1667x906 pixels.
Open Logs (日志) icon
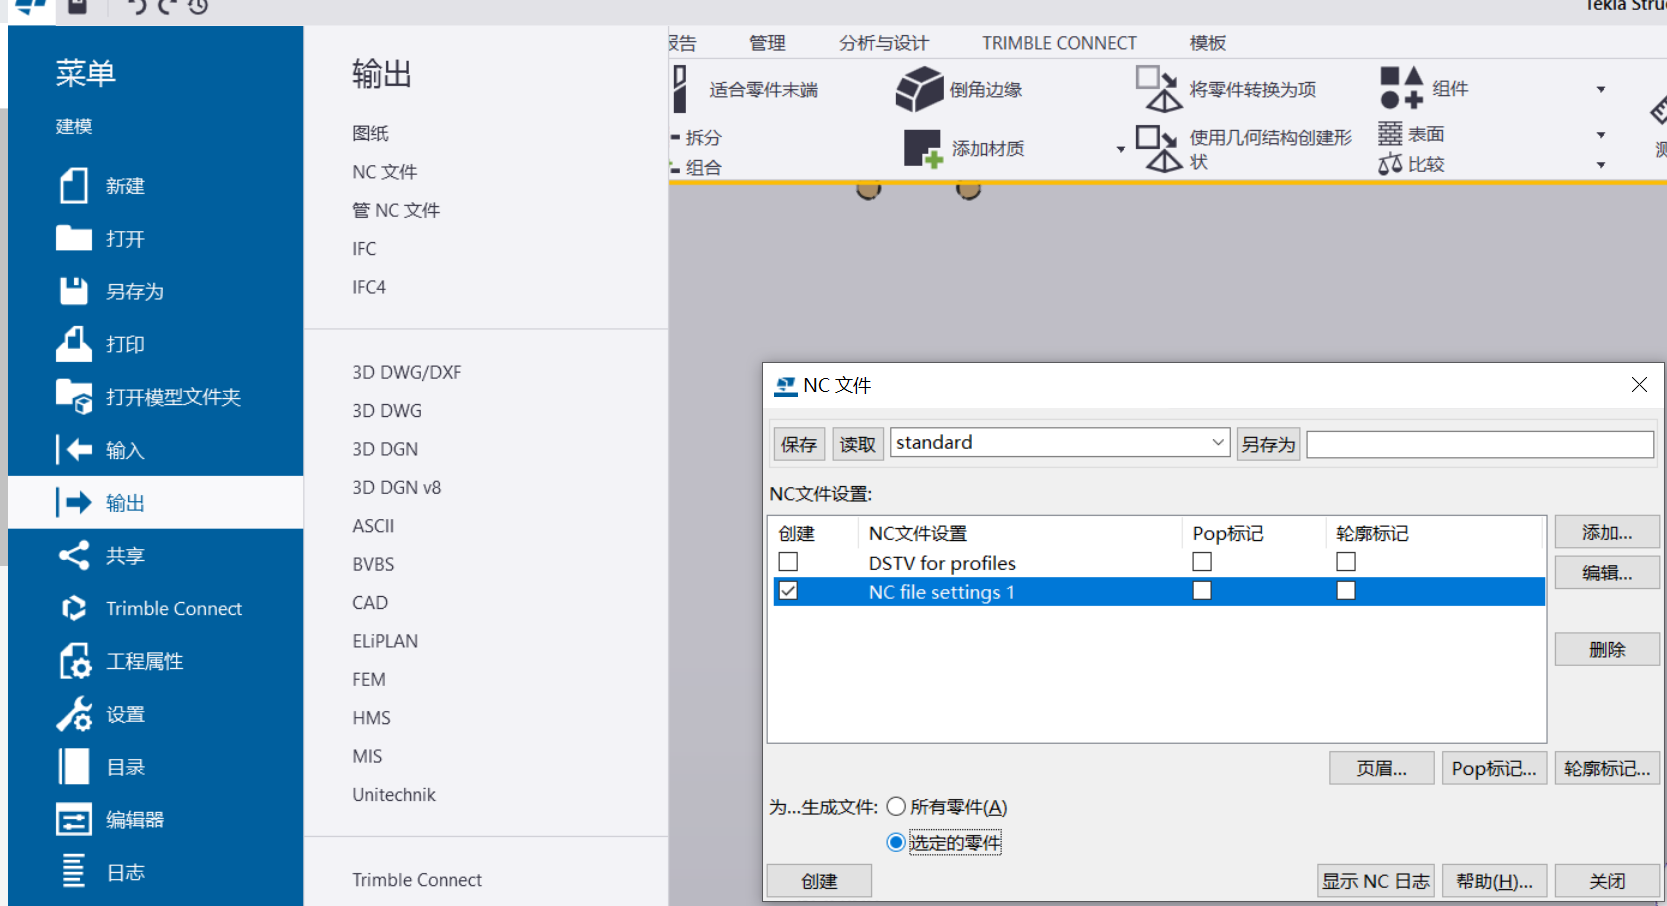74,872
